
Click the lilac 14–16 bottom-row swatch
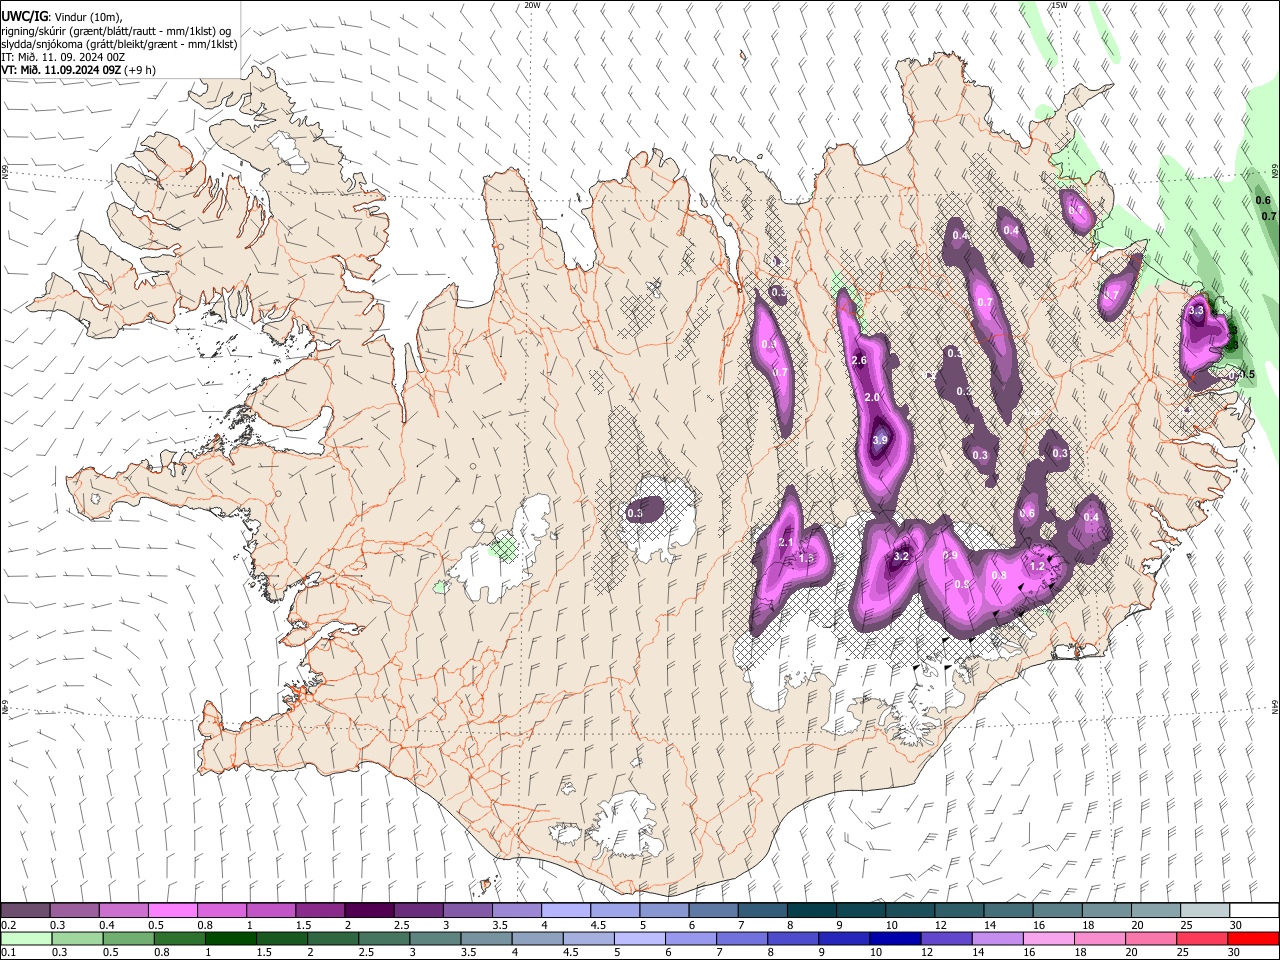(996, 938)
